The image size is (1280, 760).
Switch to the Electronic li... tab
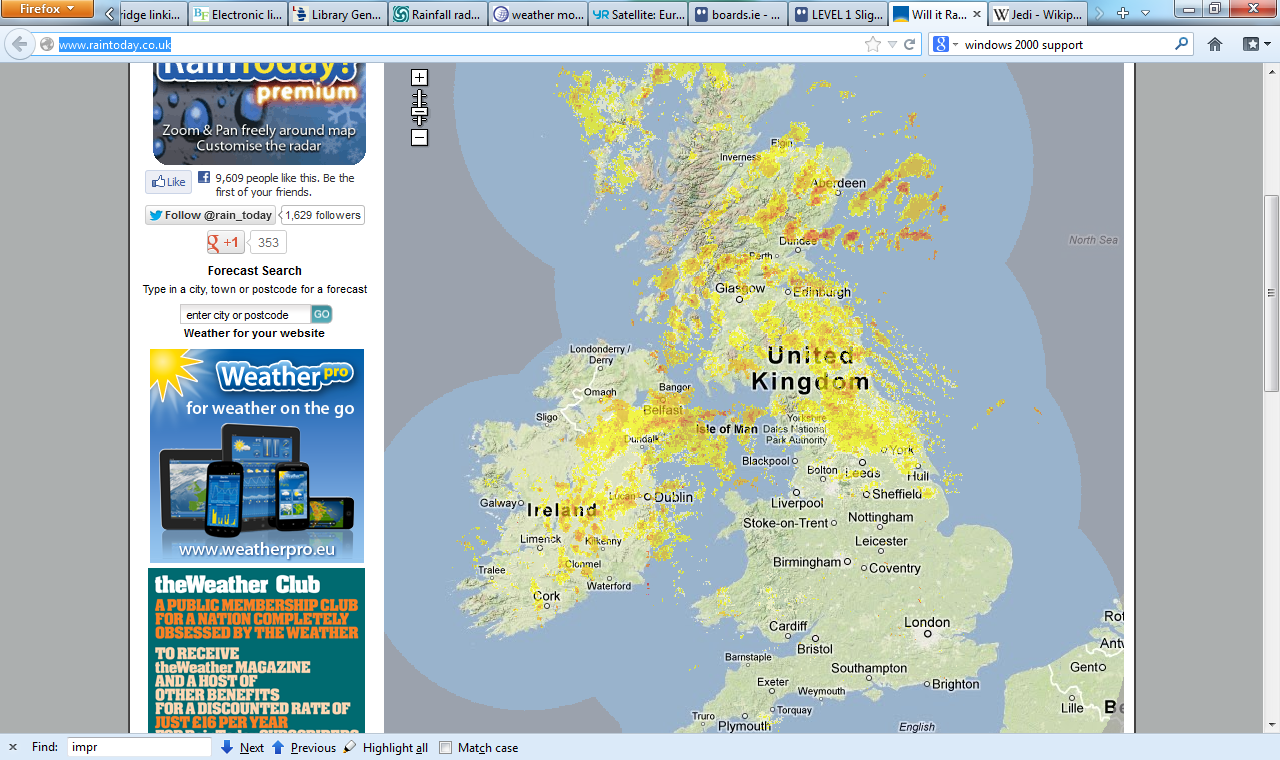237,15
